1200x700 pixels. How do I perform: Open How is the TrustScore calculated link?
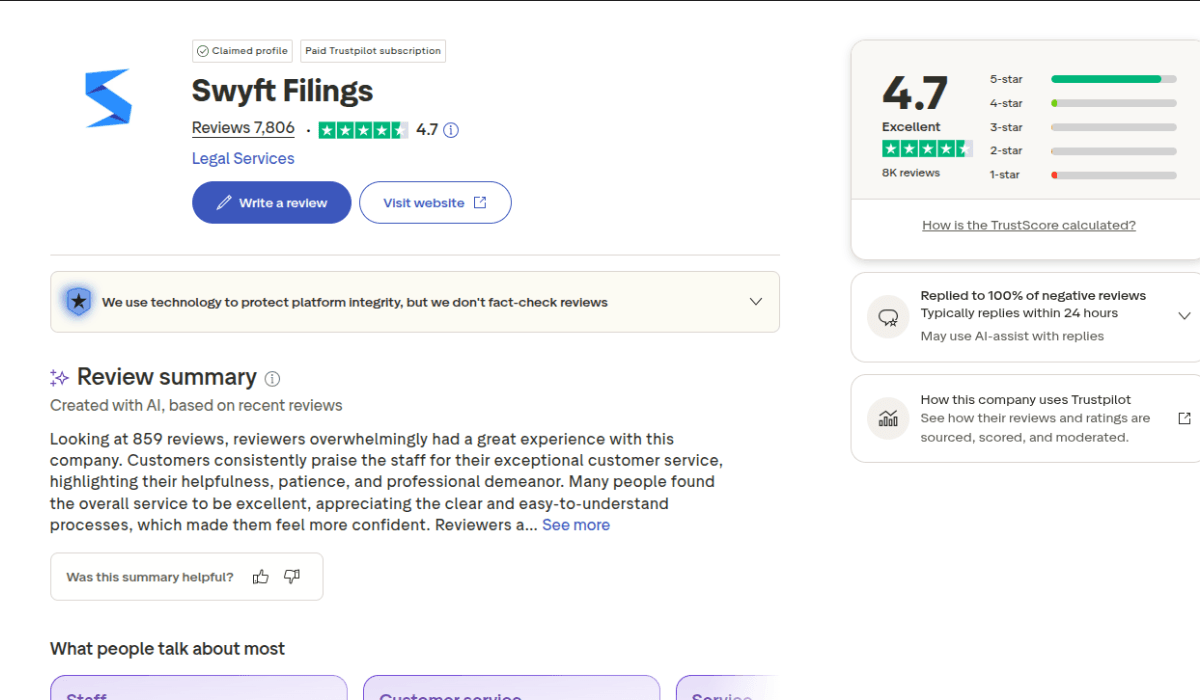coord(1029,225)
